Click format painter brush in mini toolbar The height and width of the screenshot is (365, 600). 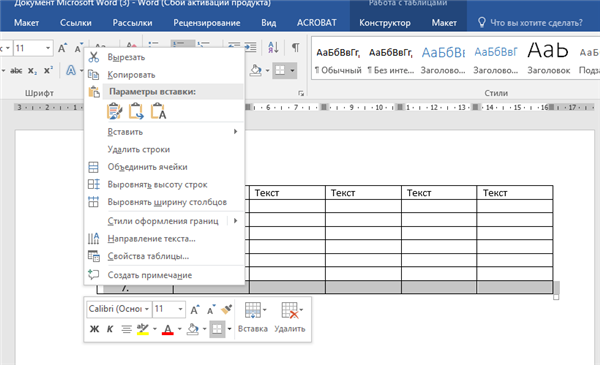[227, 309]
